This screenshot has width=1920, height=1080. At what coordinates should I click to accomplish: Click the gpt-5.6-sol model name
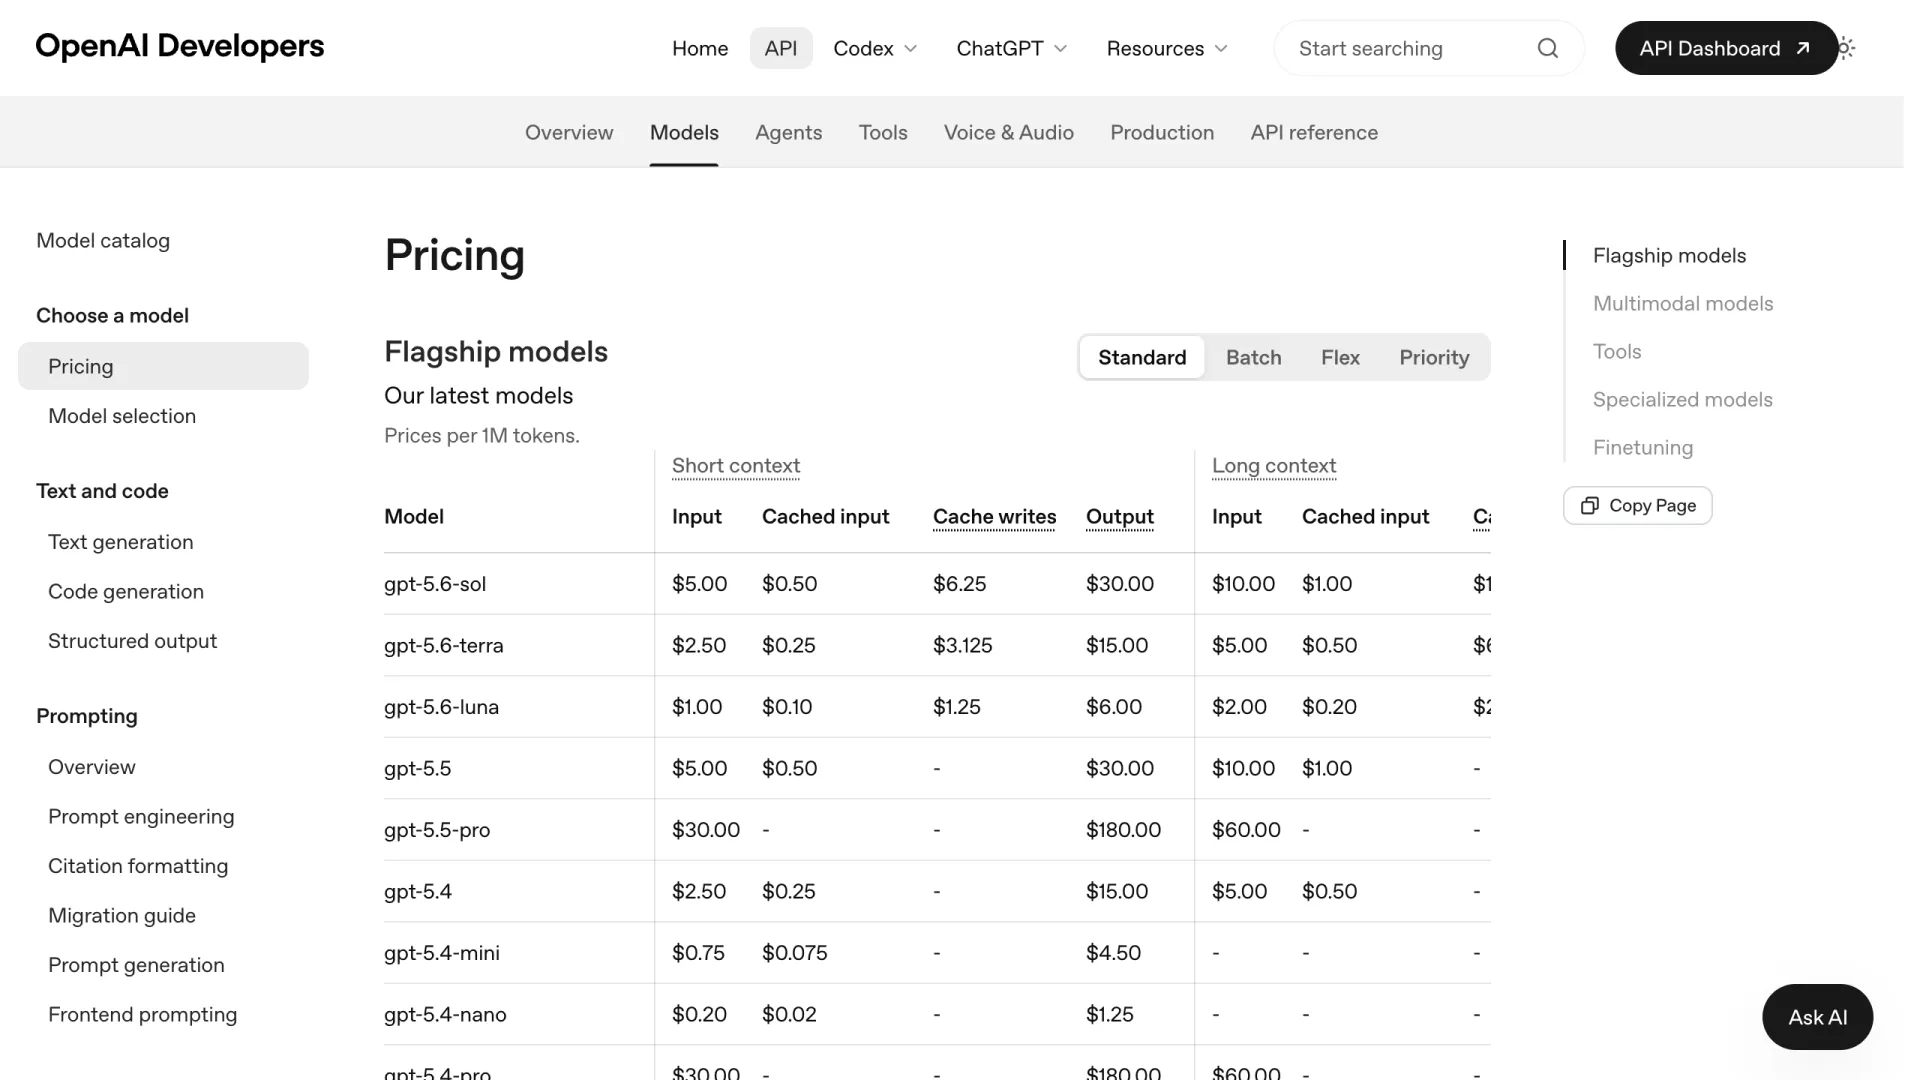435,584
